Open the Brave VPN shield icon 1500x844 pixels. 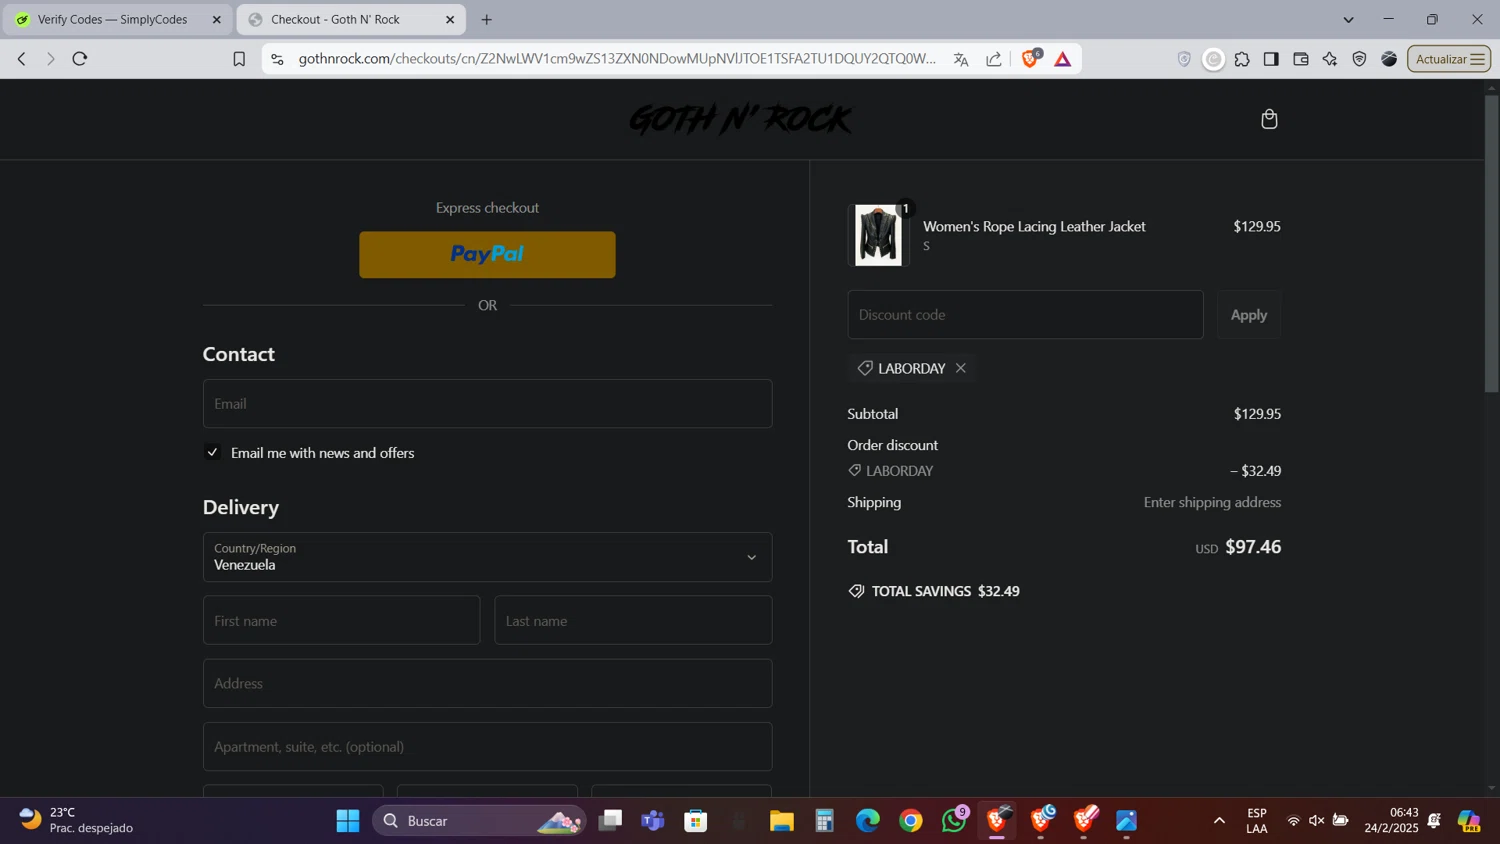1359,59
